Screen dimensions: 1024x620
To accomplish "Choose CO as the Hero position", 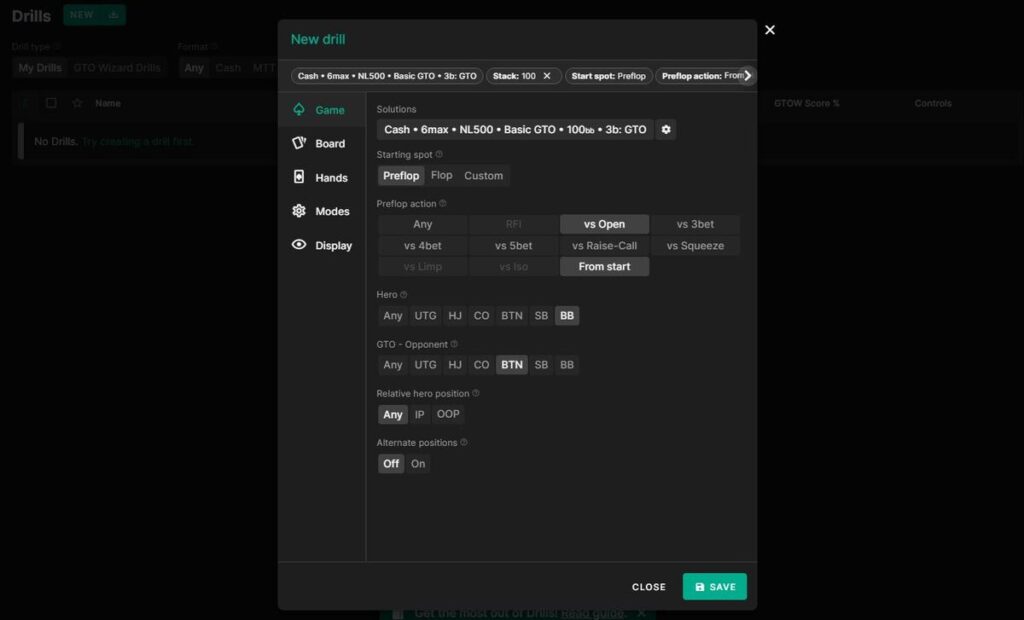I will click(481, 316).
